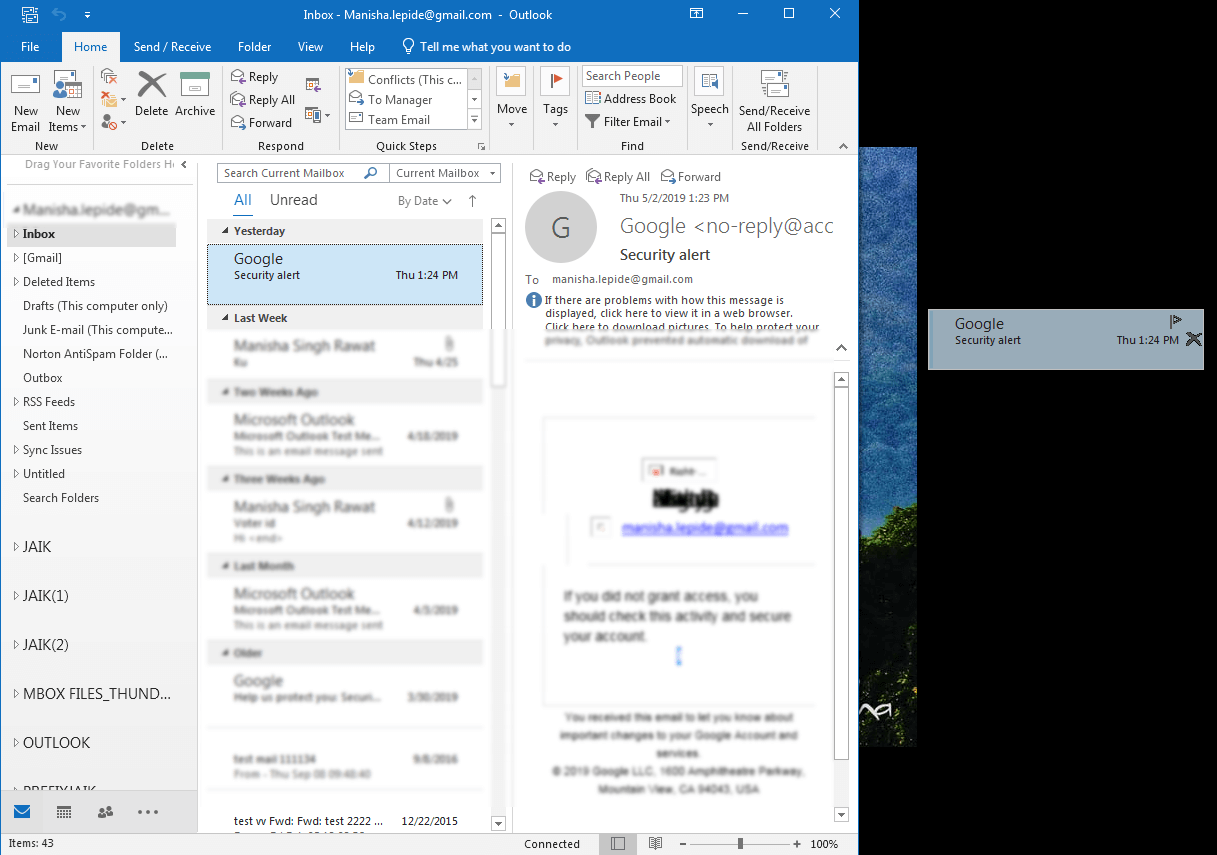Adjust the zoom slider handle
The image size is (1217, 855).
(740, 844)
